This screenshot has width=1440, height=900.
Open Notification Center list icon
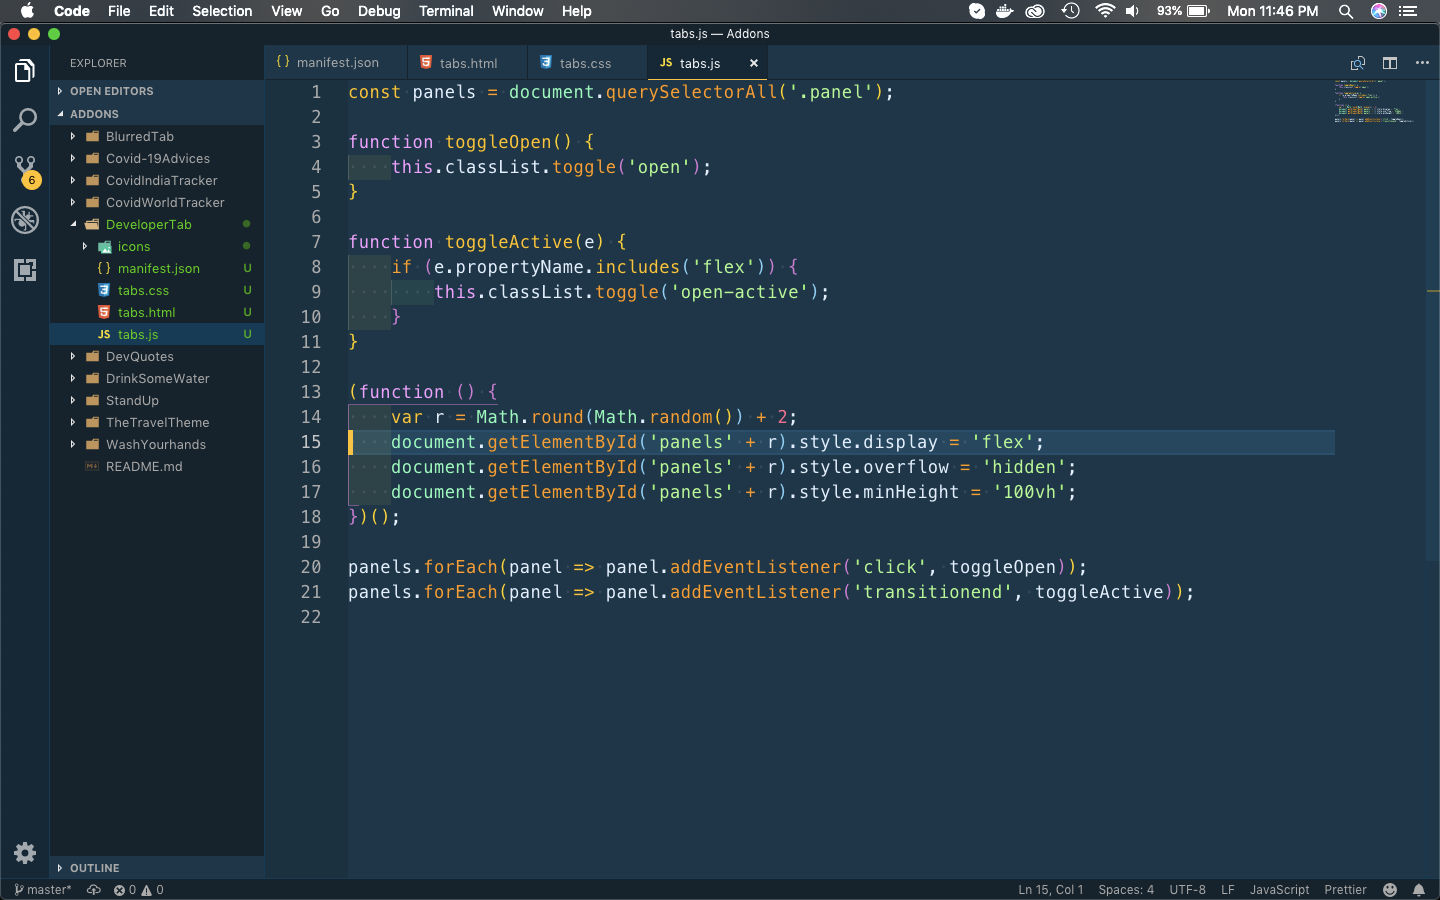coord(1409,11)
